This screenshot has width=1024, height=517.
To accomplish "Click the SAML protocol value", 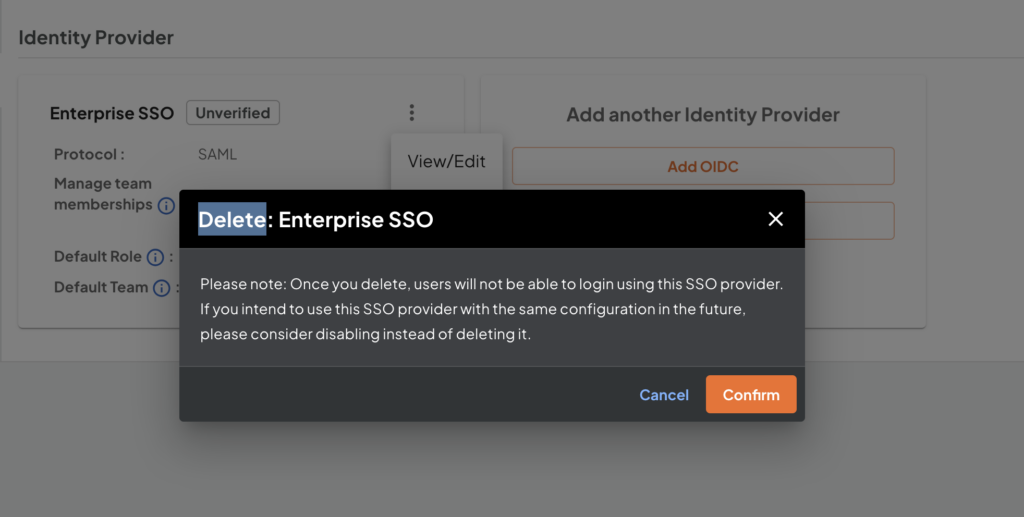I will (217, 155).
